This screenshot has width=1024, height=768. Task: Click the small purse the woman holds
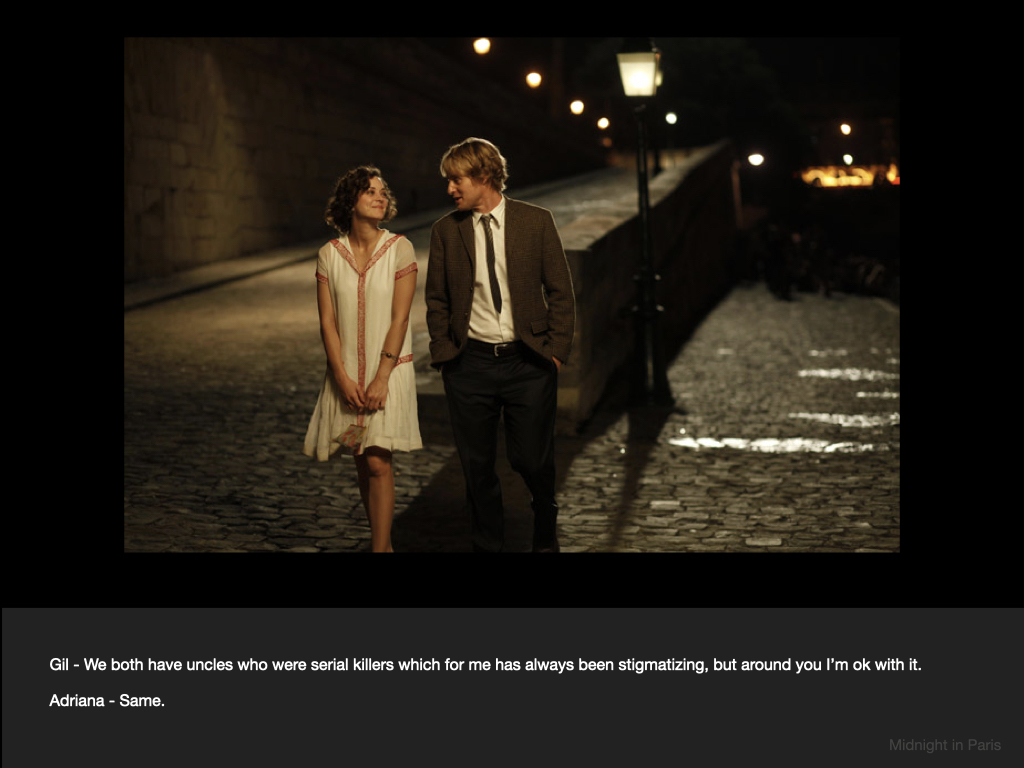point(351,436)
